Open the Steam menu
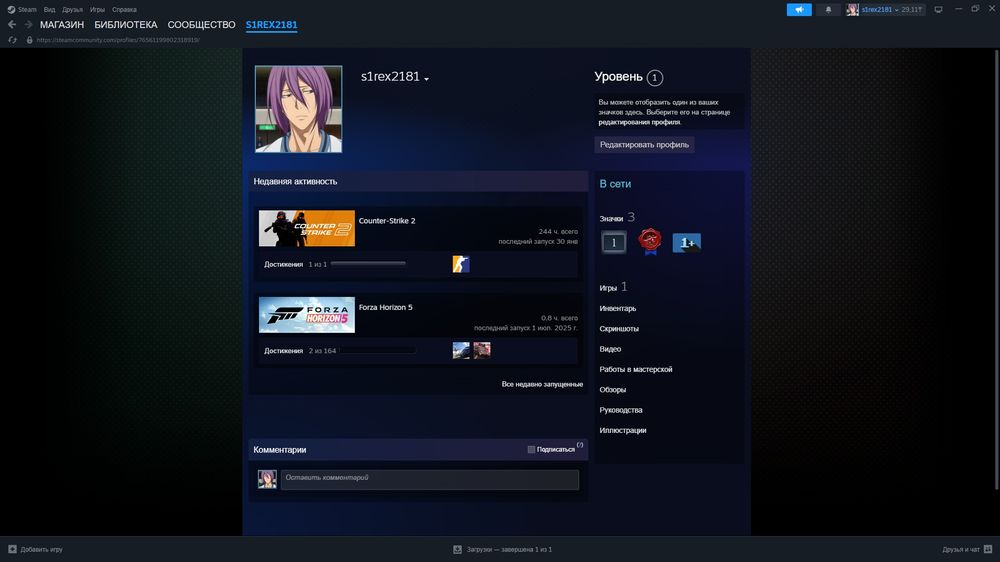Viewport: 1000px width, 562px height. click(27, 10)
